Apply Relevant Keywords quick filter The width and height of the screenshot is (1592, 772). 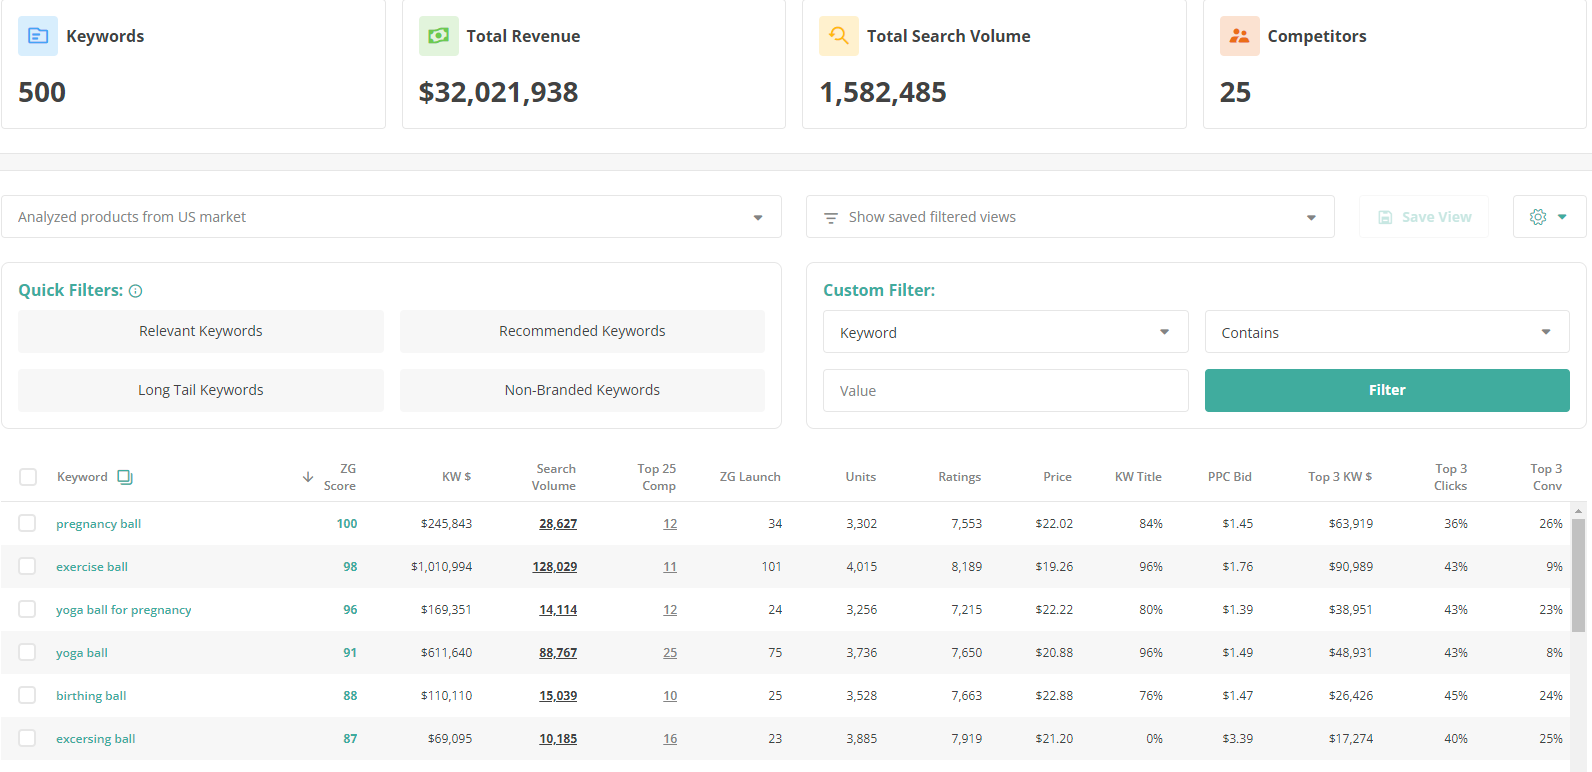click(201, 331)
